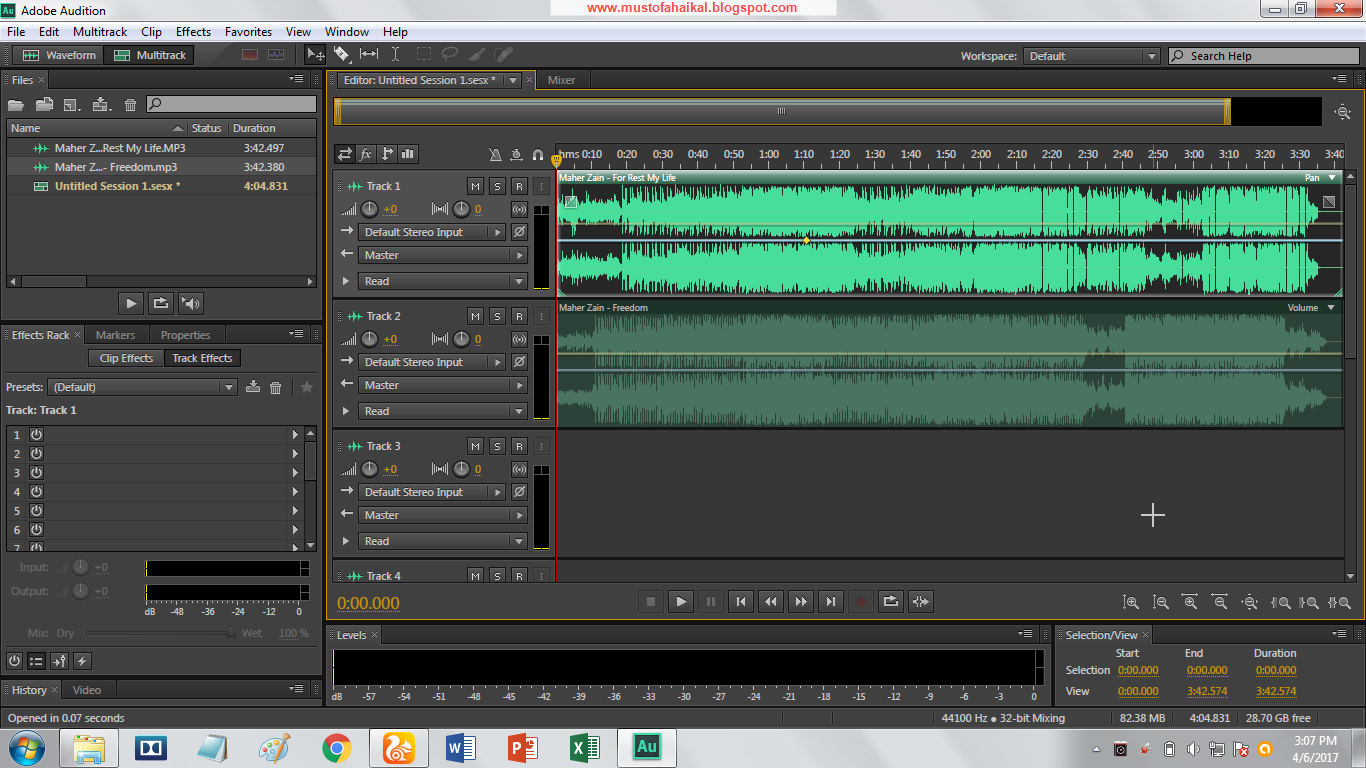
Task: Toggle Auto-Play in the Files panel preview
Action: point(190,303)
